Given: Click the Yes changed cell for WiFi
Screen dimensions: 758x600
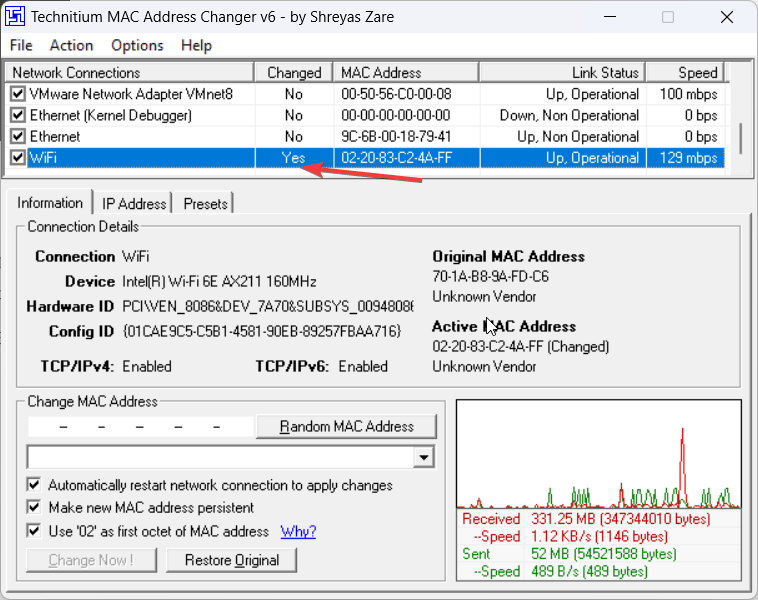Looking at the screenshot, I should pos(293,158).
